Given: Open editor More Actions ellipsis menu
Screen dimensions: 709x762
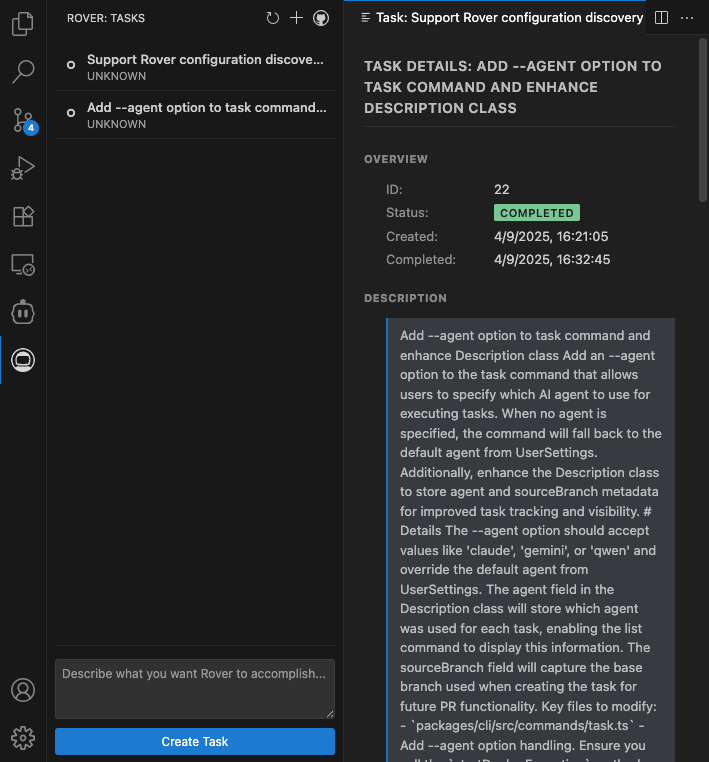Looking at the screenshot, I should (x=686, y=18).
